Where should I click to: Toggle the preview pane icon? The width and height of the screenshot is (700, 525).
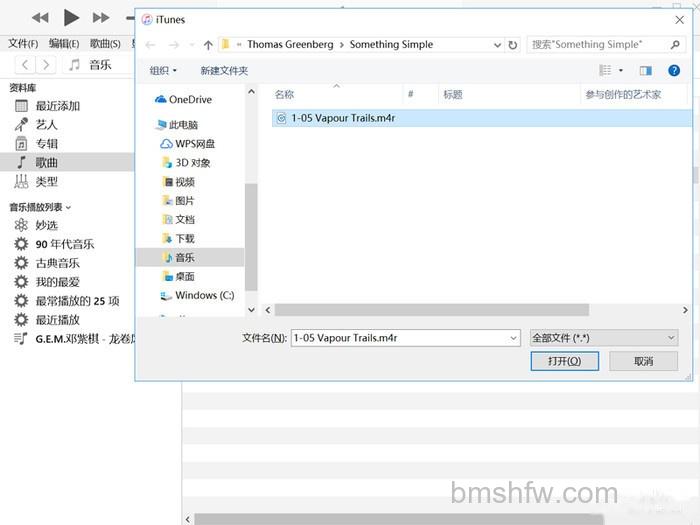[646, 71]
